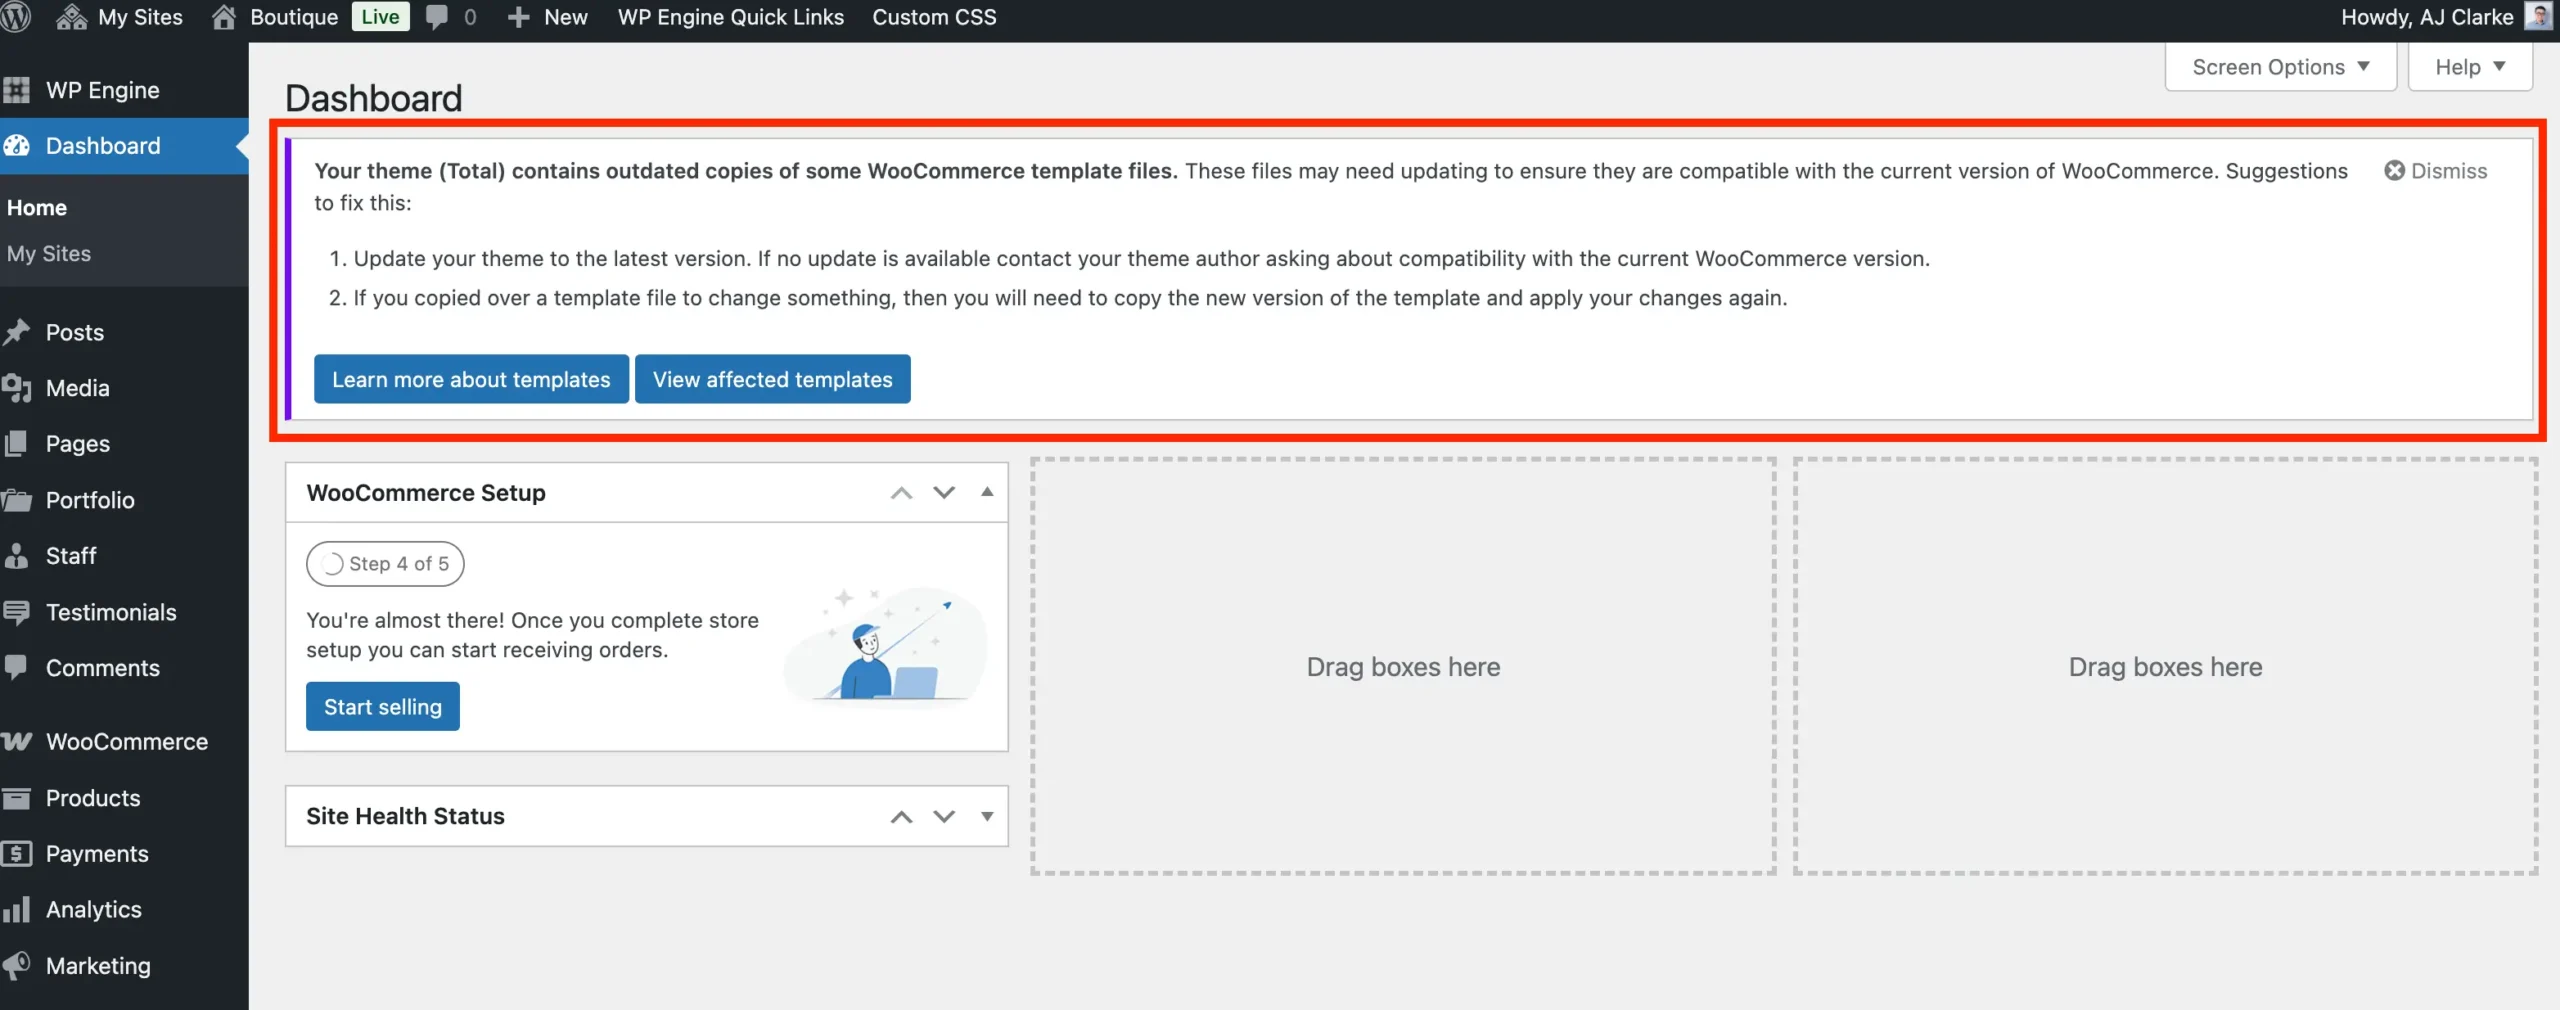
Task: Click the Comments sidebar bubble icon
Action: pyautogui.click(x=16, y=667)
